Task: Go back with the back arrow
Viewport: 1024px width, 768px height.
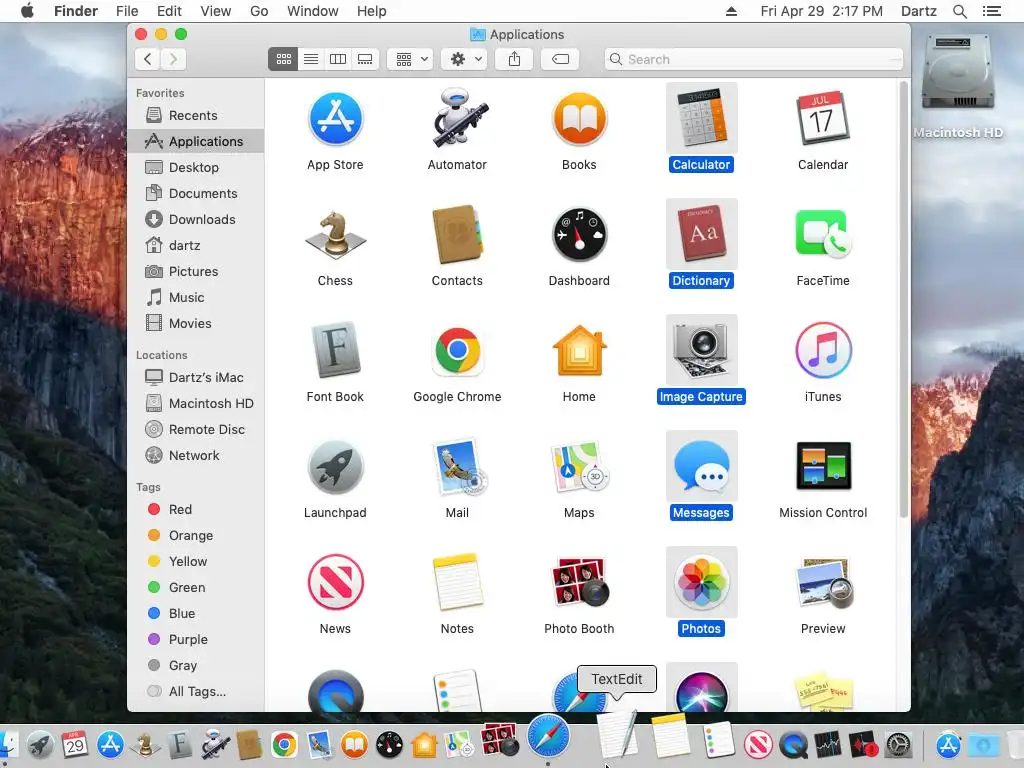Action: click(148, 59)
